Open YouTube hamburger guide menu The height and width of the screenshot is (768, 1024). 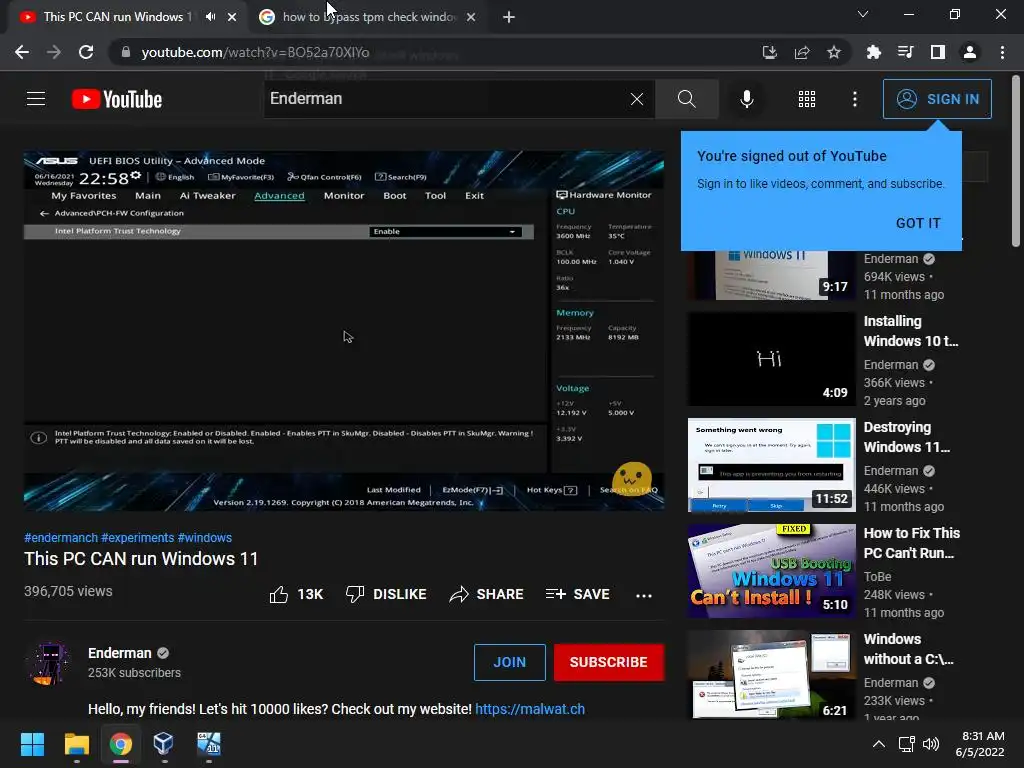(36, 99)
